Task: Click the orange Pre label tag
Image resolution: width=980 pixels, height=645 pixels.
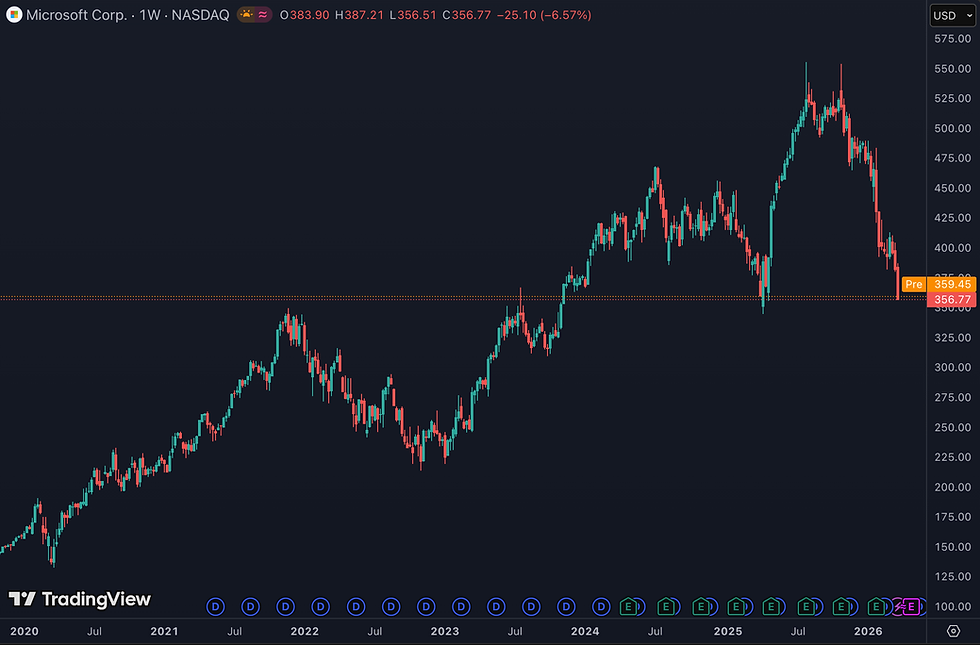Action: [x=914, y=284]
